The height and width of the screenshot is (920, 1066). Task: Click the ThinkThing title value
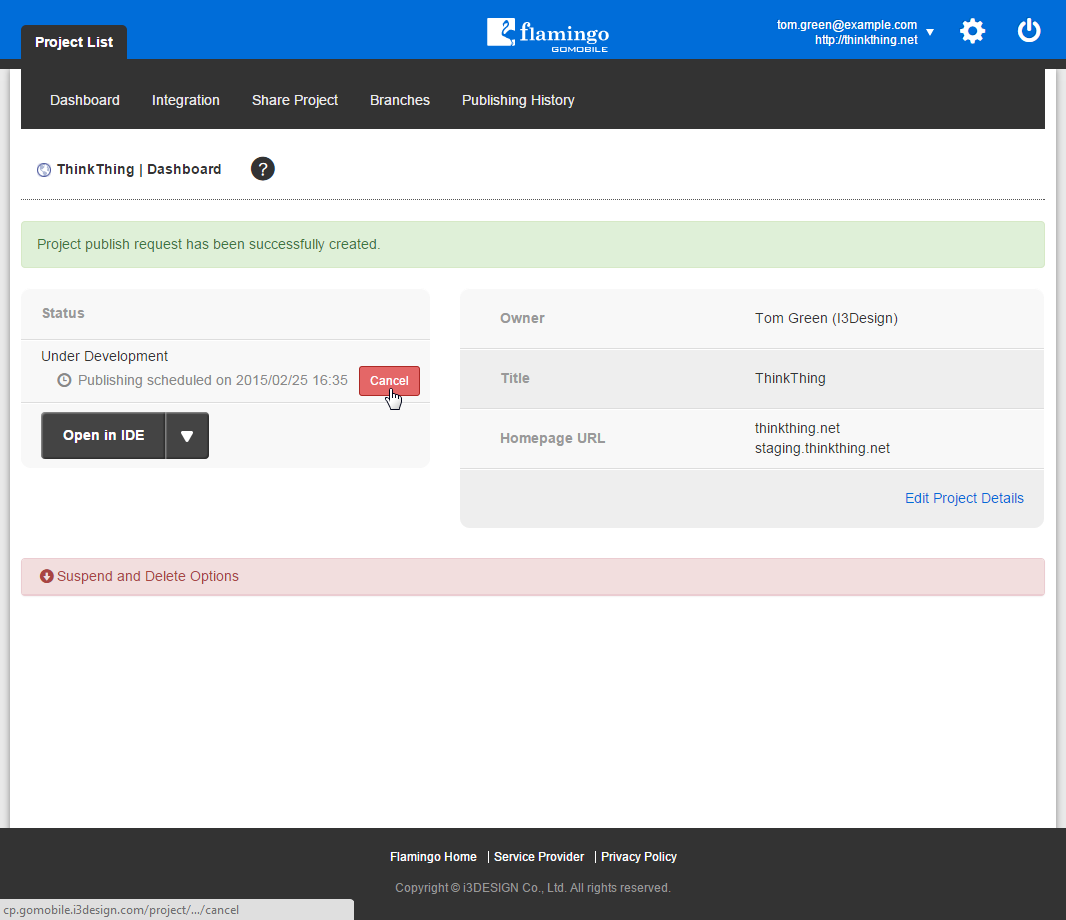click(x=790, y=378)
